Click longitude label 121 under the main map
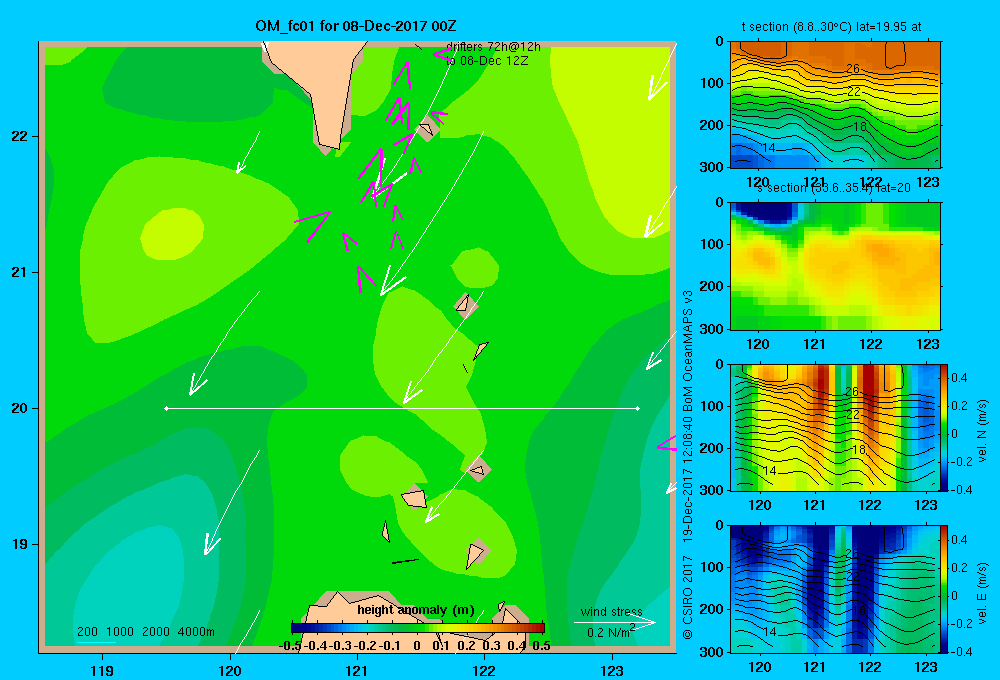The image size is (1000, 680). coord(357,670)
